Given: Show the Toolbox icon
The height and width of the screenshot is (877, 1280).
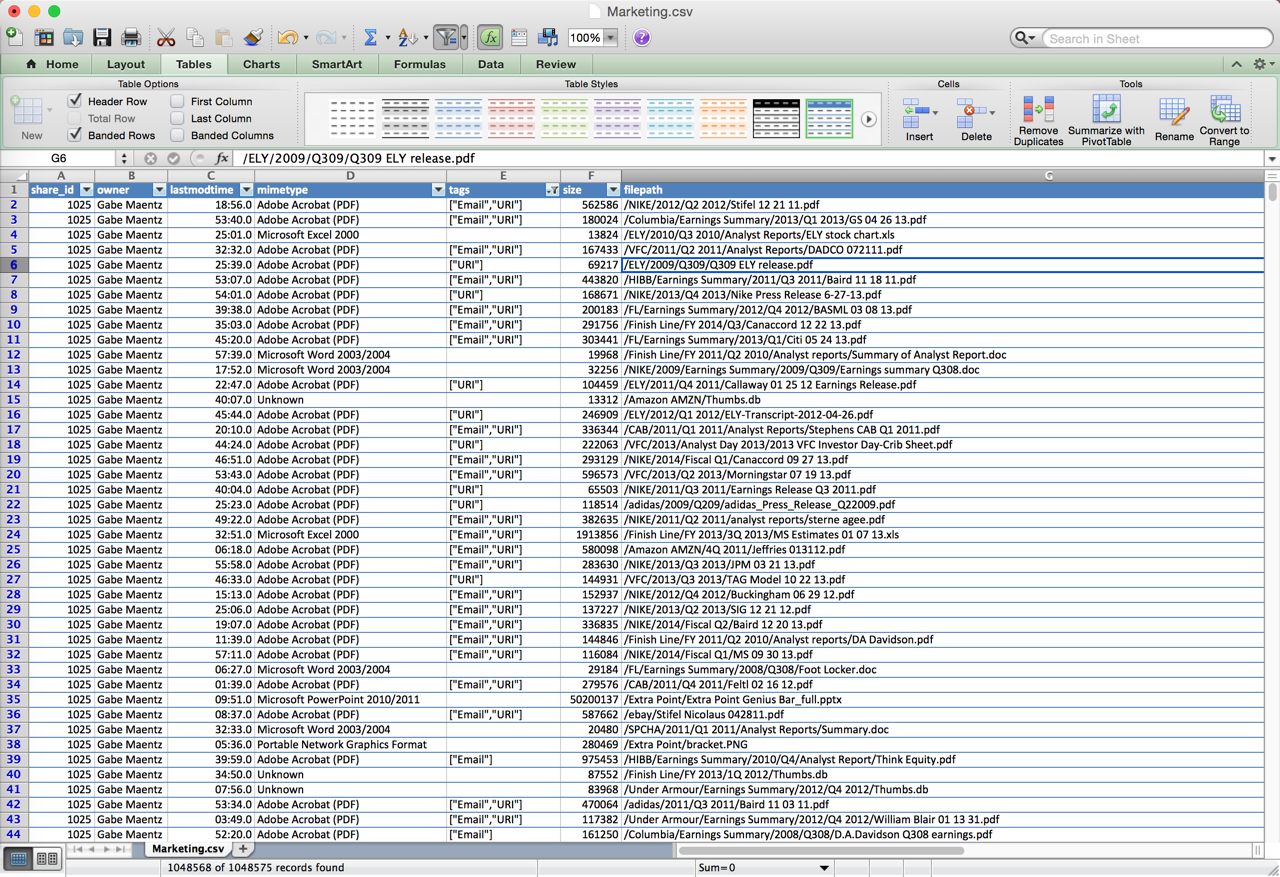Looking at the screenshot, I should click(x=519, y=37).
